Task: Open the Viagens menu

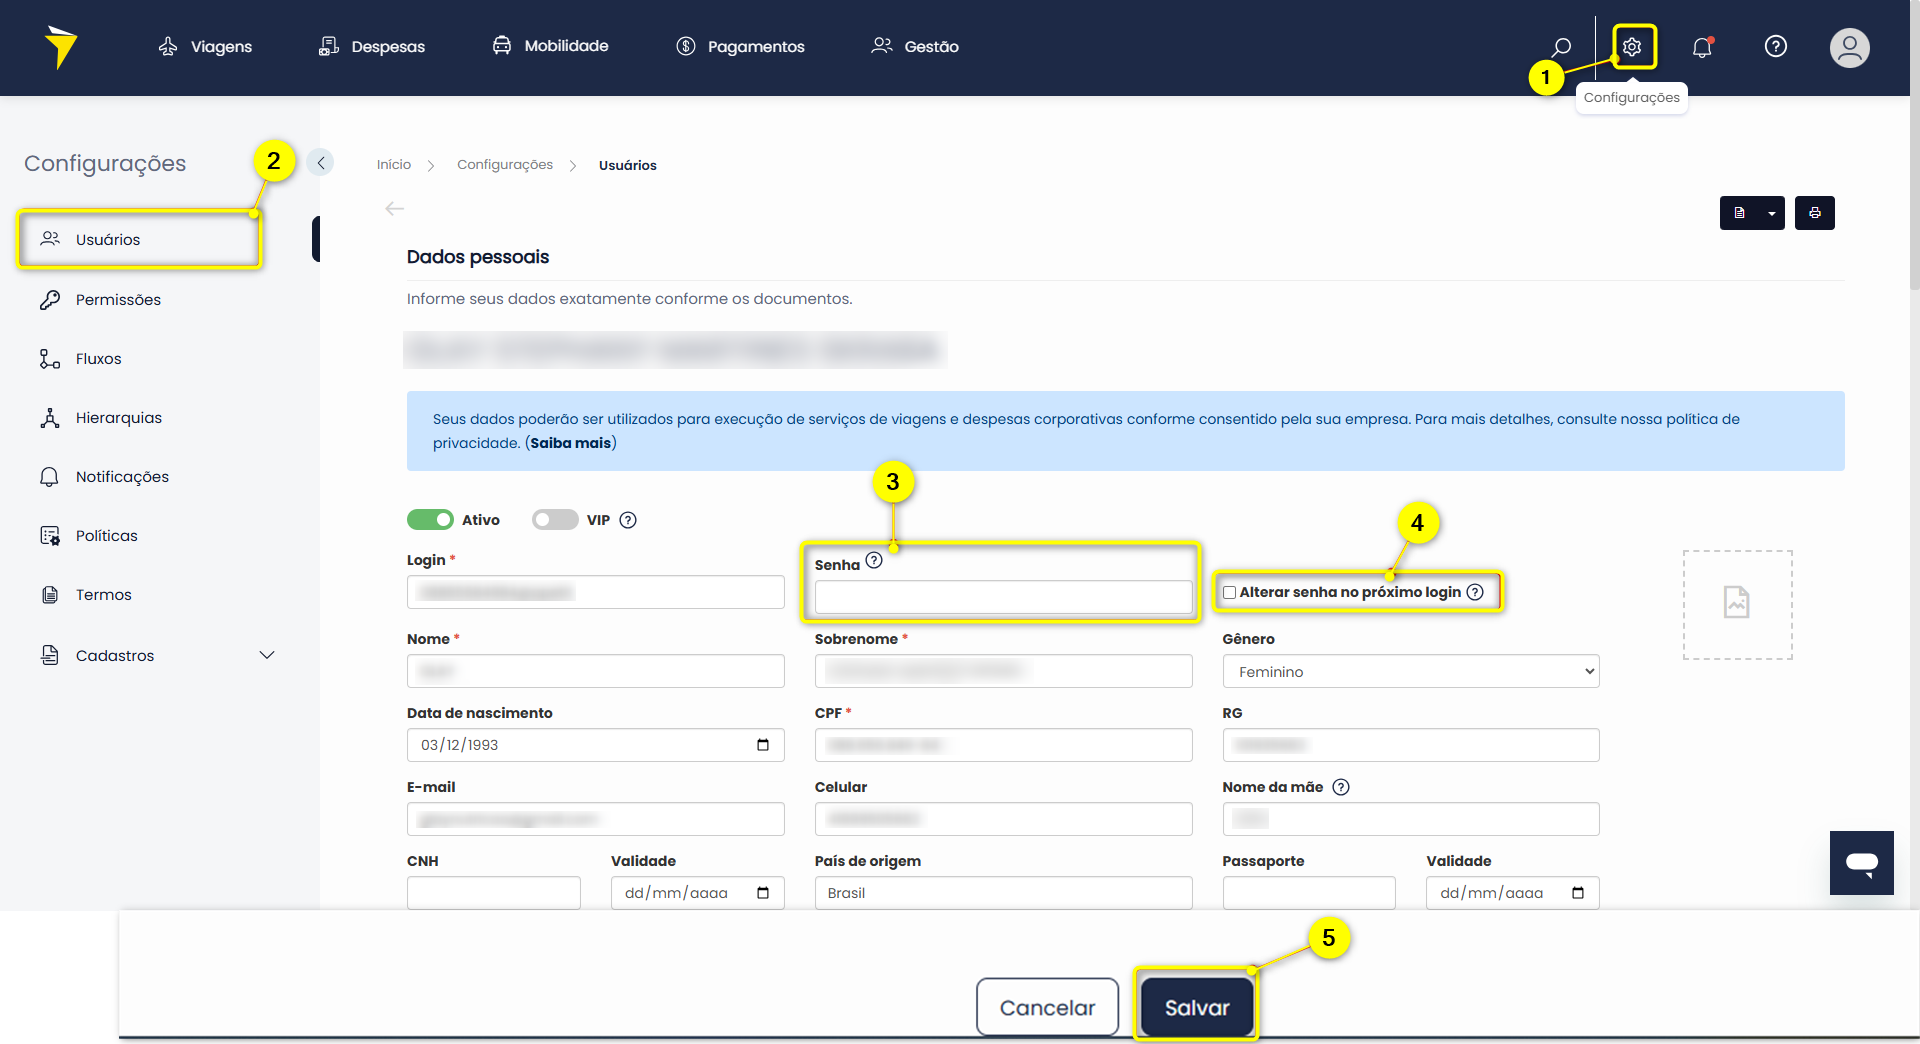Action: [205, 47]
